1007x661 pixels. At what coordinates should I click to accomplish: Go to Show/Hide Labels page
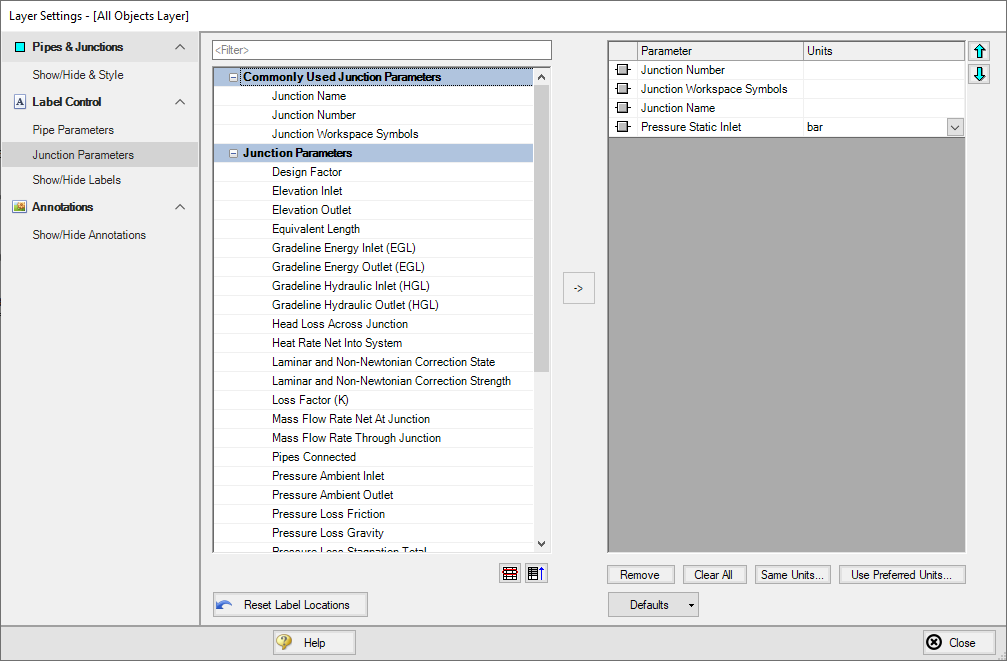pyautogui.click(x=77, y=180)
